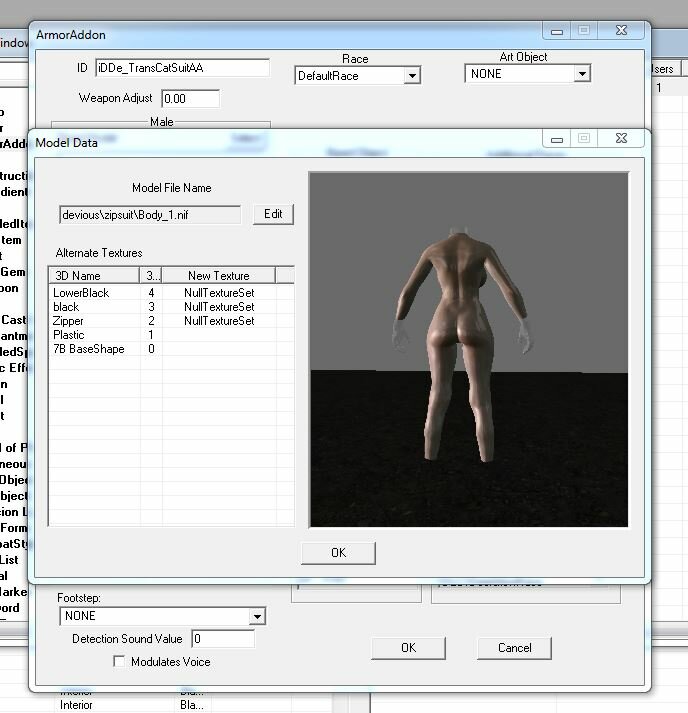Click OK in the ArmorAddon window
688x713 pixels.
[408, 648]
